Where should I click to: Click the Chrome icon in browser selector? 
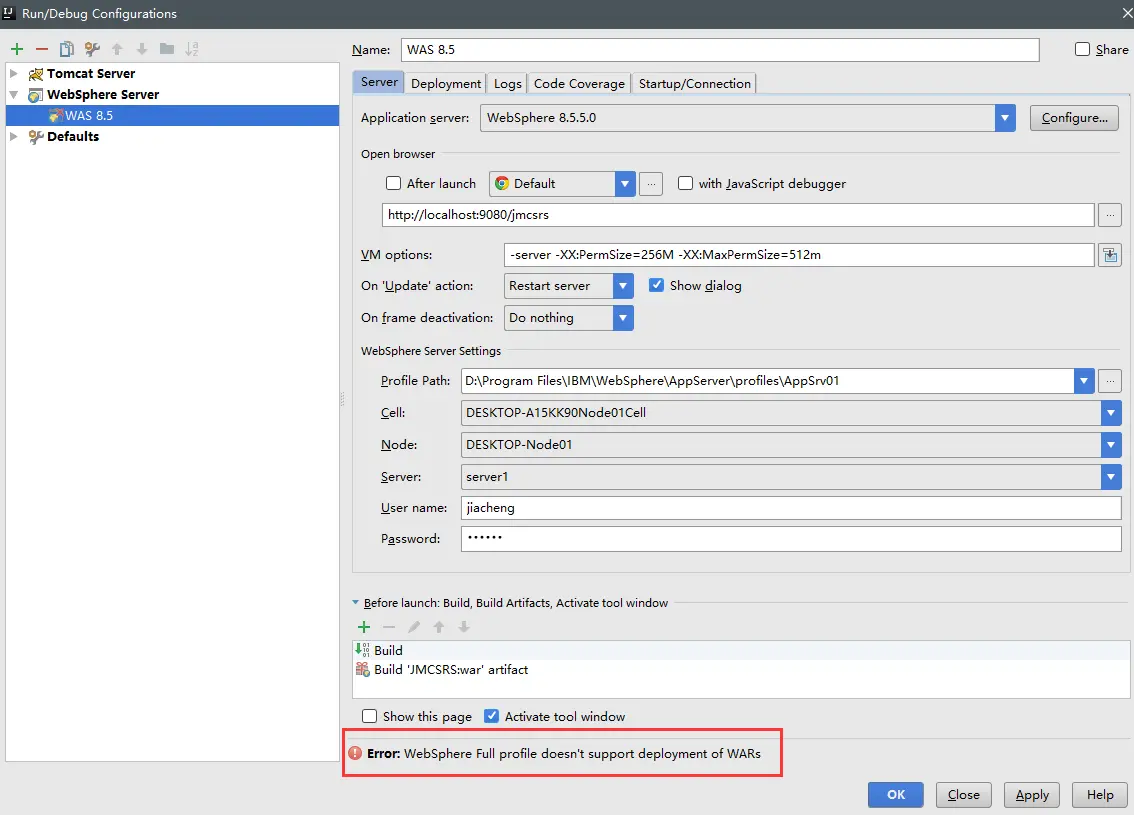(x=502, y=184)
